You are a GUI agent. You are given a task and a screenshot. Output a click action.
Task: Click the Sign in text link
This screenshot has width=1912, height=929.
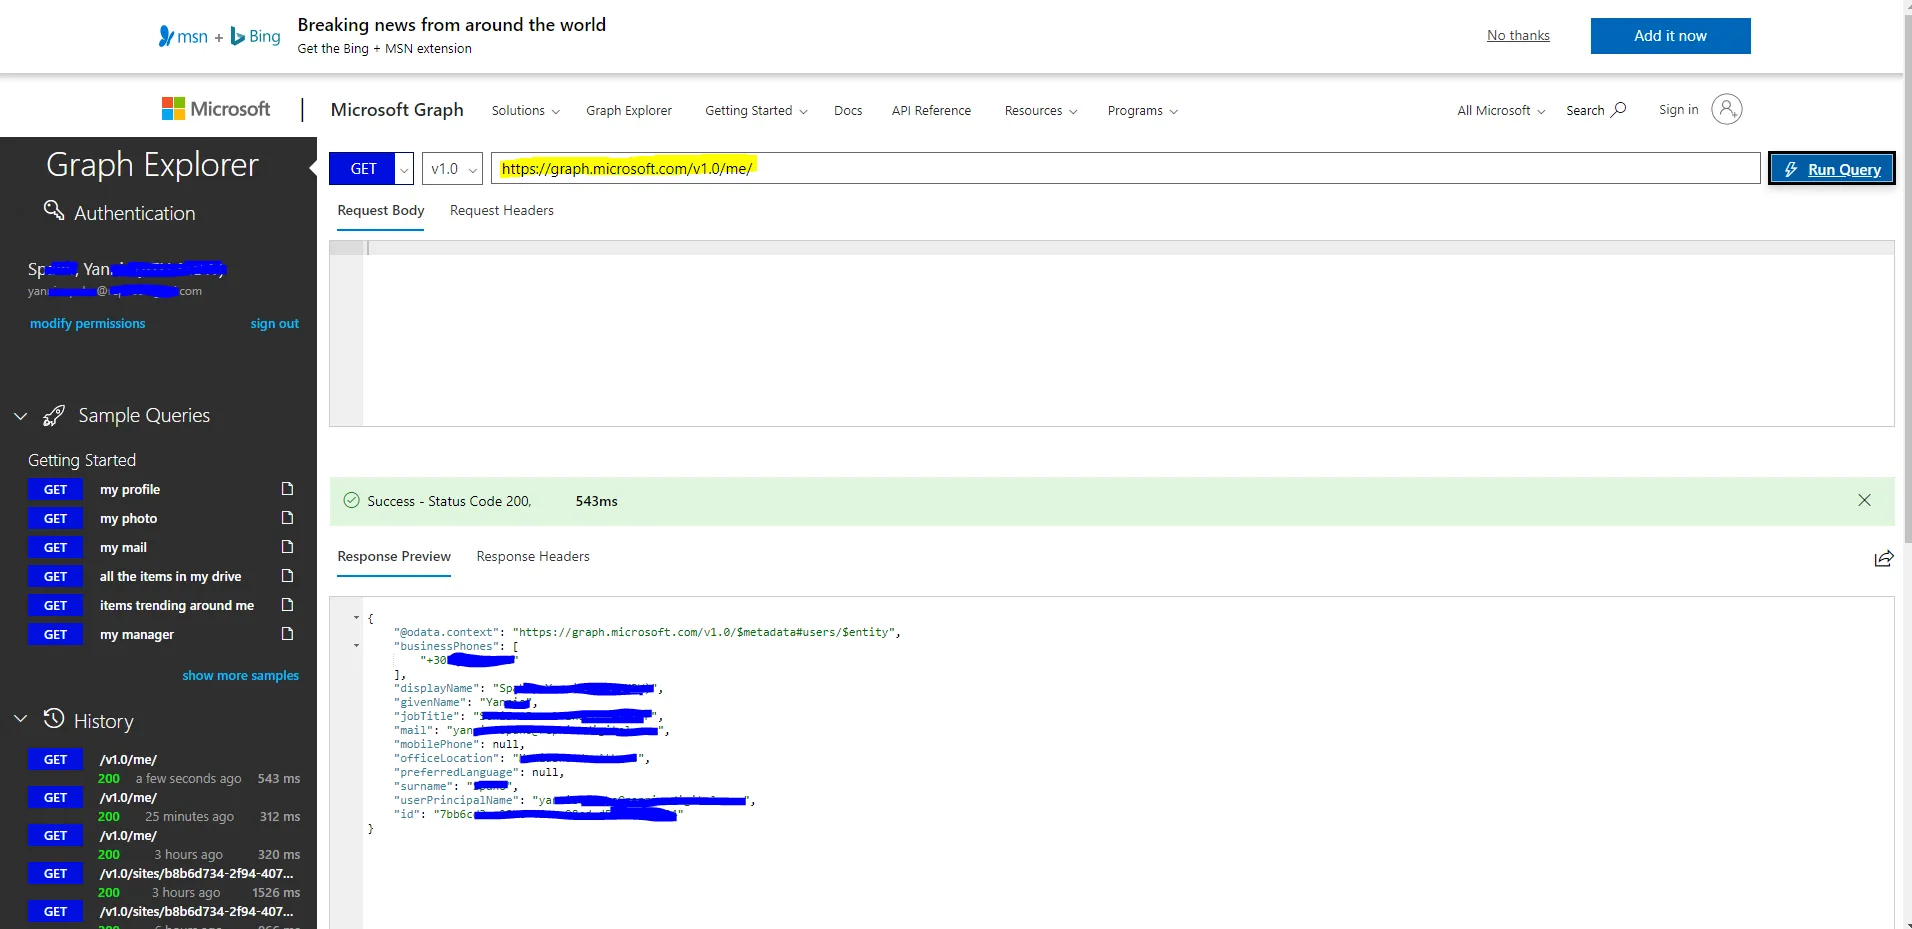[x=1678, y=110]
